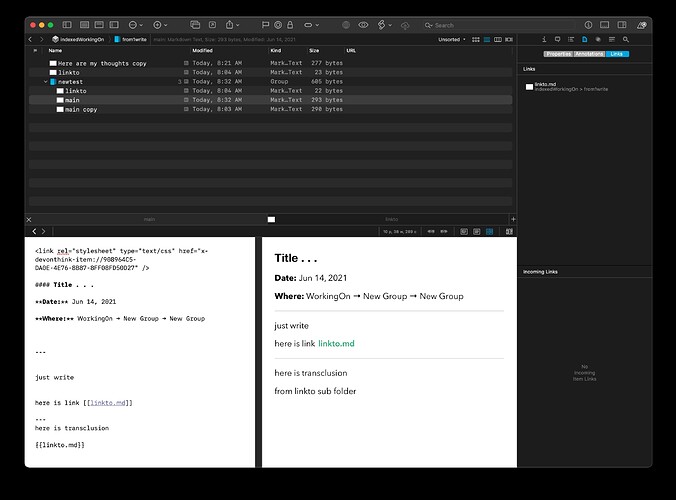Open the action menu with the minus circle

(135, 25)
